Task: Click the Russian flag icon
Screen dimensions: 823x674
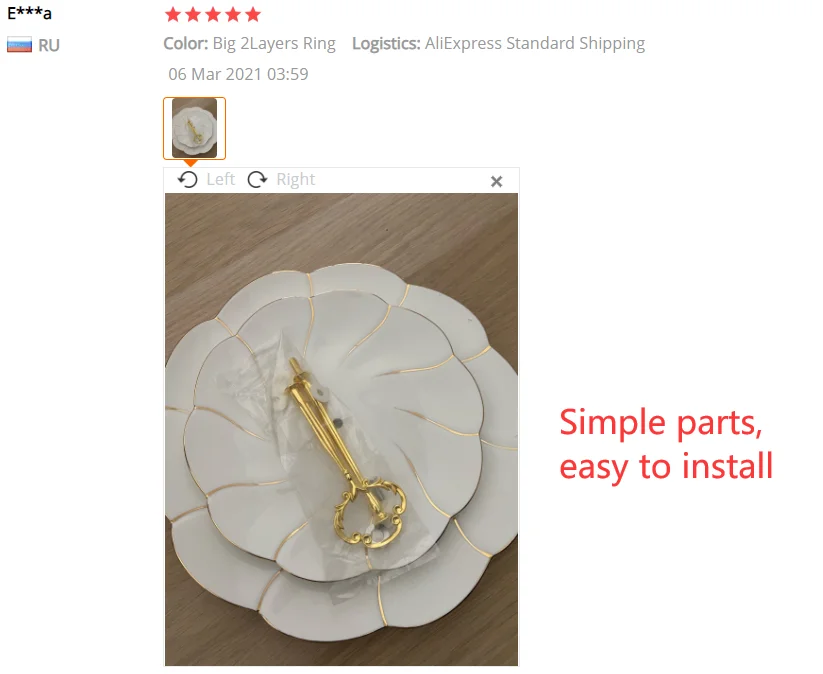Action: tap(19, 45)
